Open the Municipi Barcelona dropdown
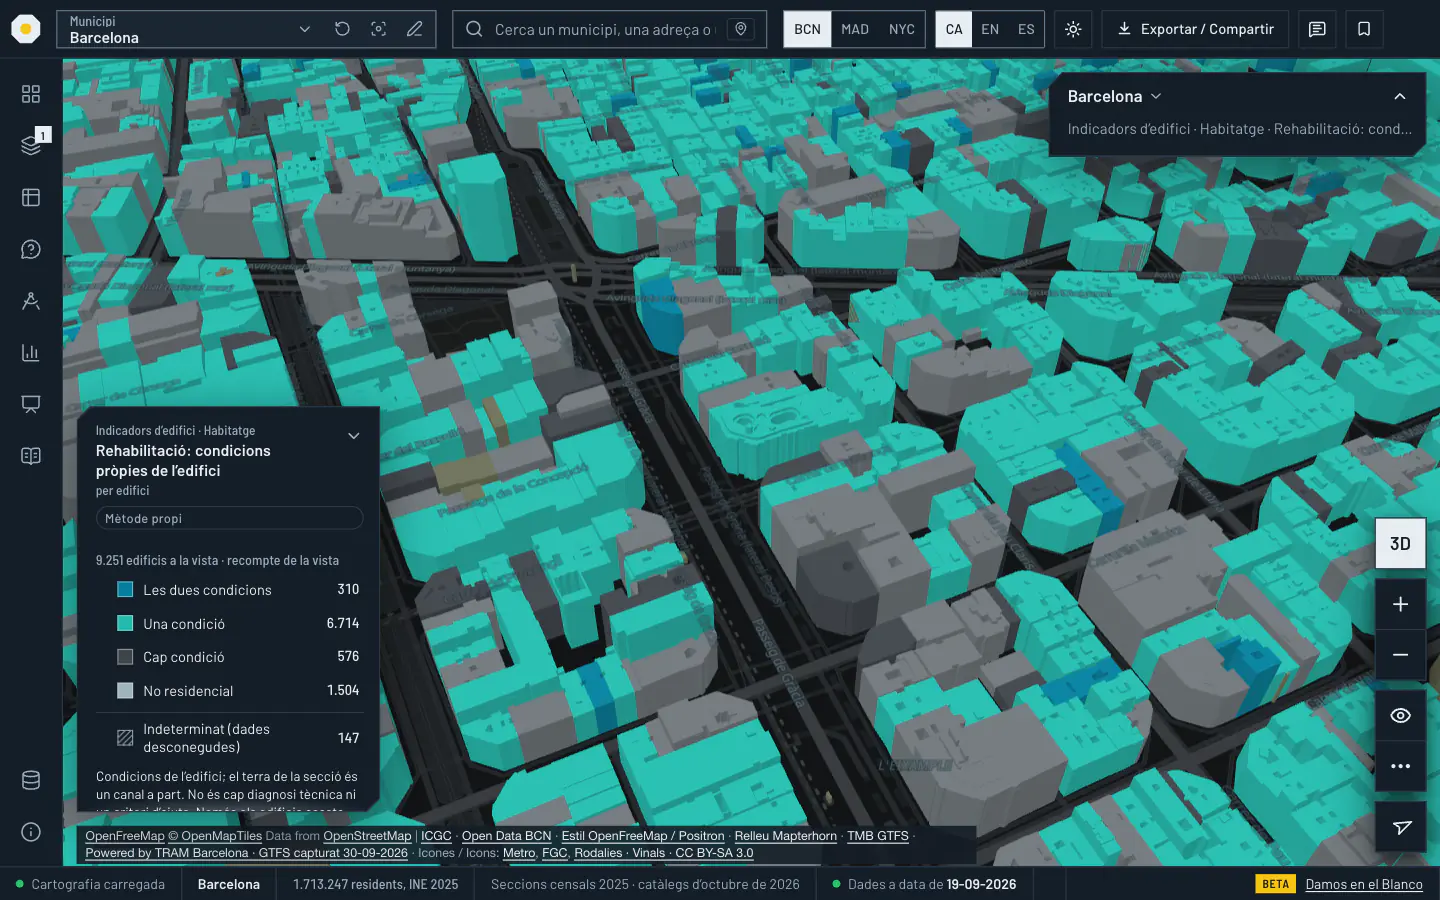The height and width of the screenshot is (900, 1440). [x=189, y=29]
